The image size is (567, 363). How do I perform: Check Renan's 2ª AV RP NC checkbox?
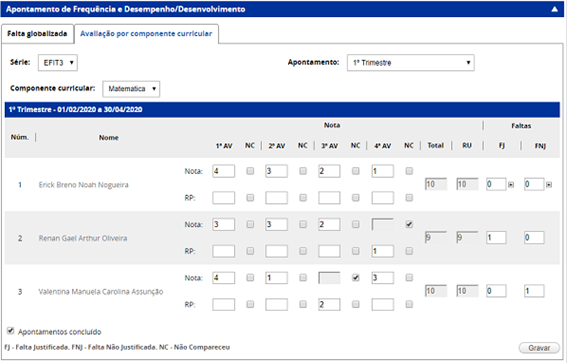click(303, 251)
